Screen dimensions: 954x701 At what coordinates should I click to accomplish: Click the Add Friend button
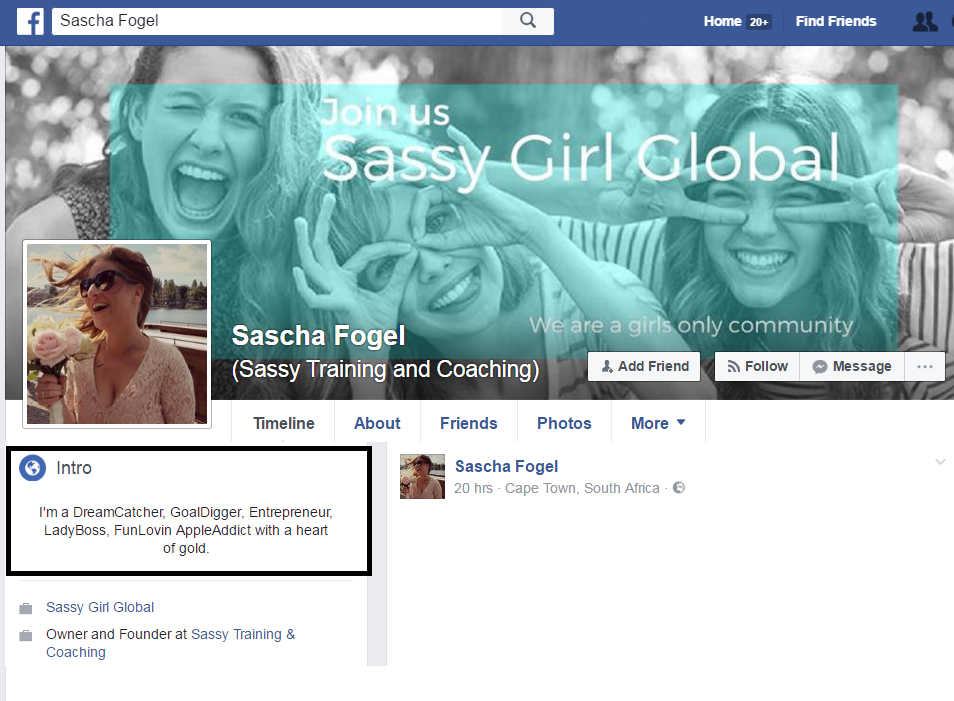(644, 366)
